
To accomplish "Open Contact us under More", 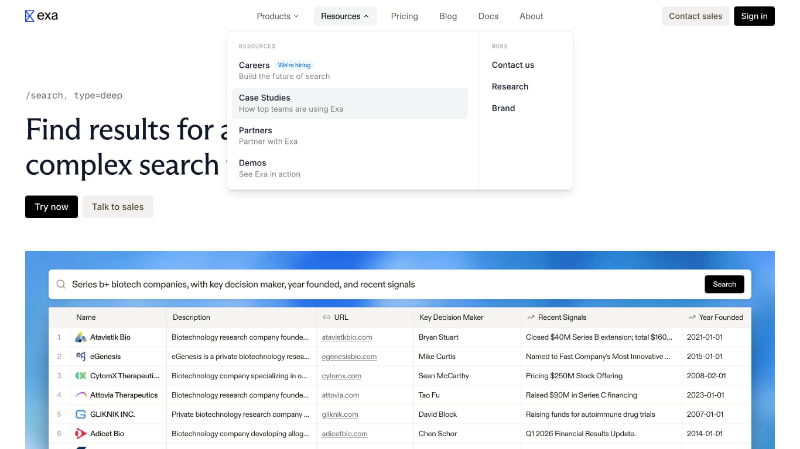I will click(x=513, y=65).
